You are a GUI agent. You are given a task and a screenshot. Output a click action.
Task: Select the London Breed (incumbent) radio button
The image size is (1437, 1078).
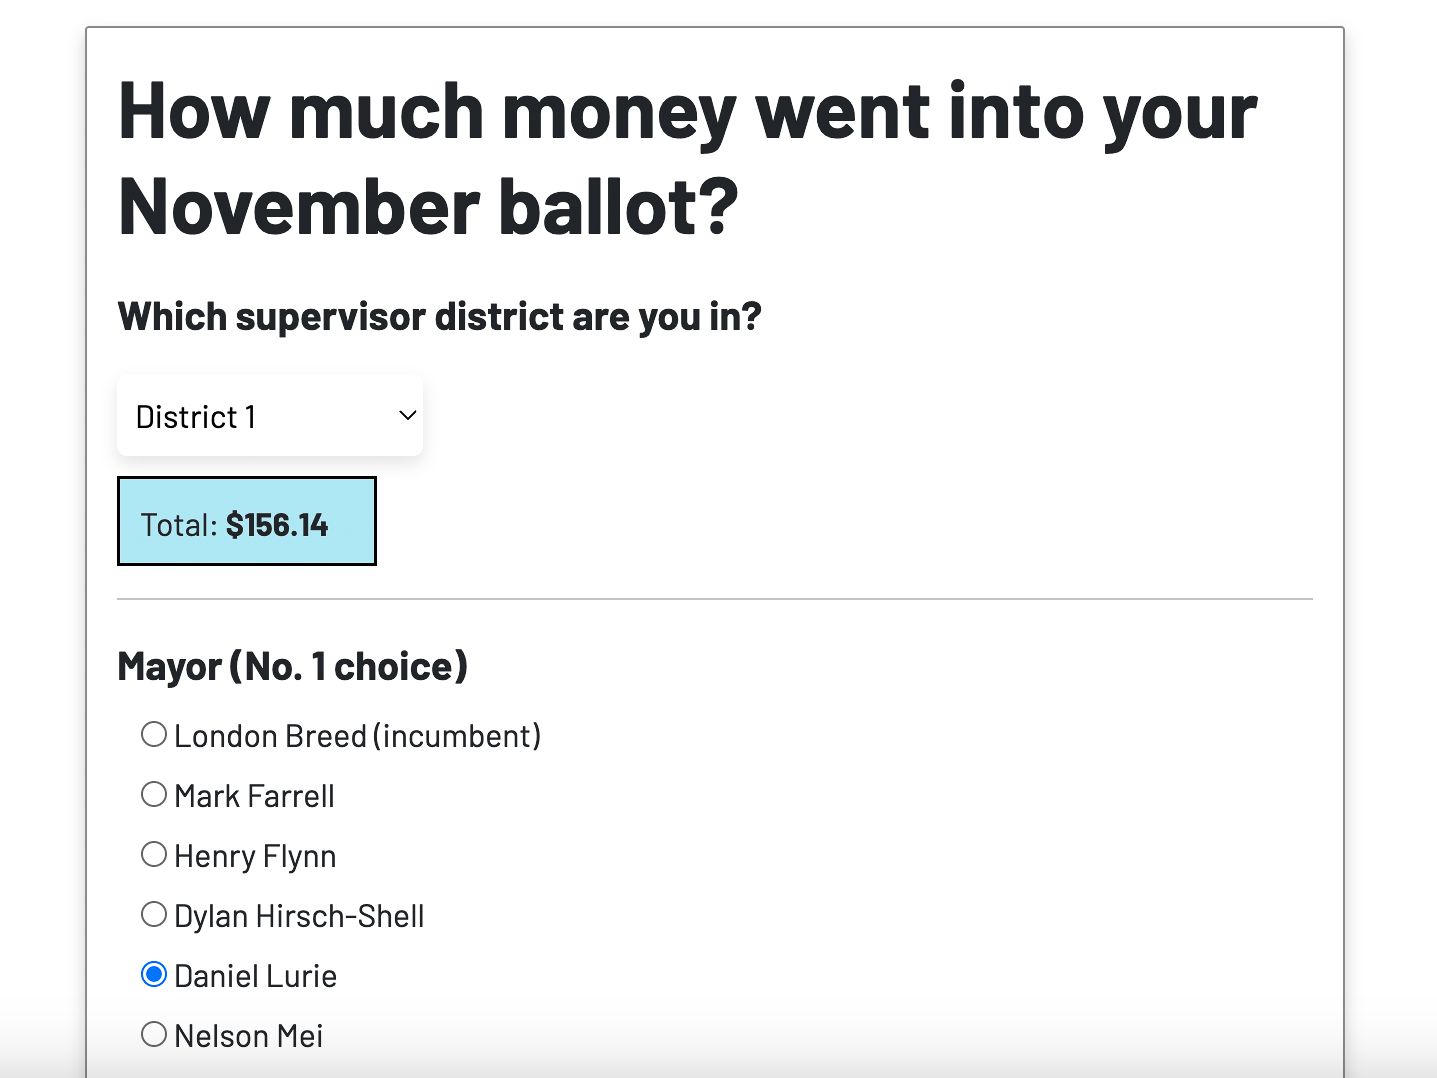point(154,734)
